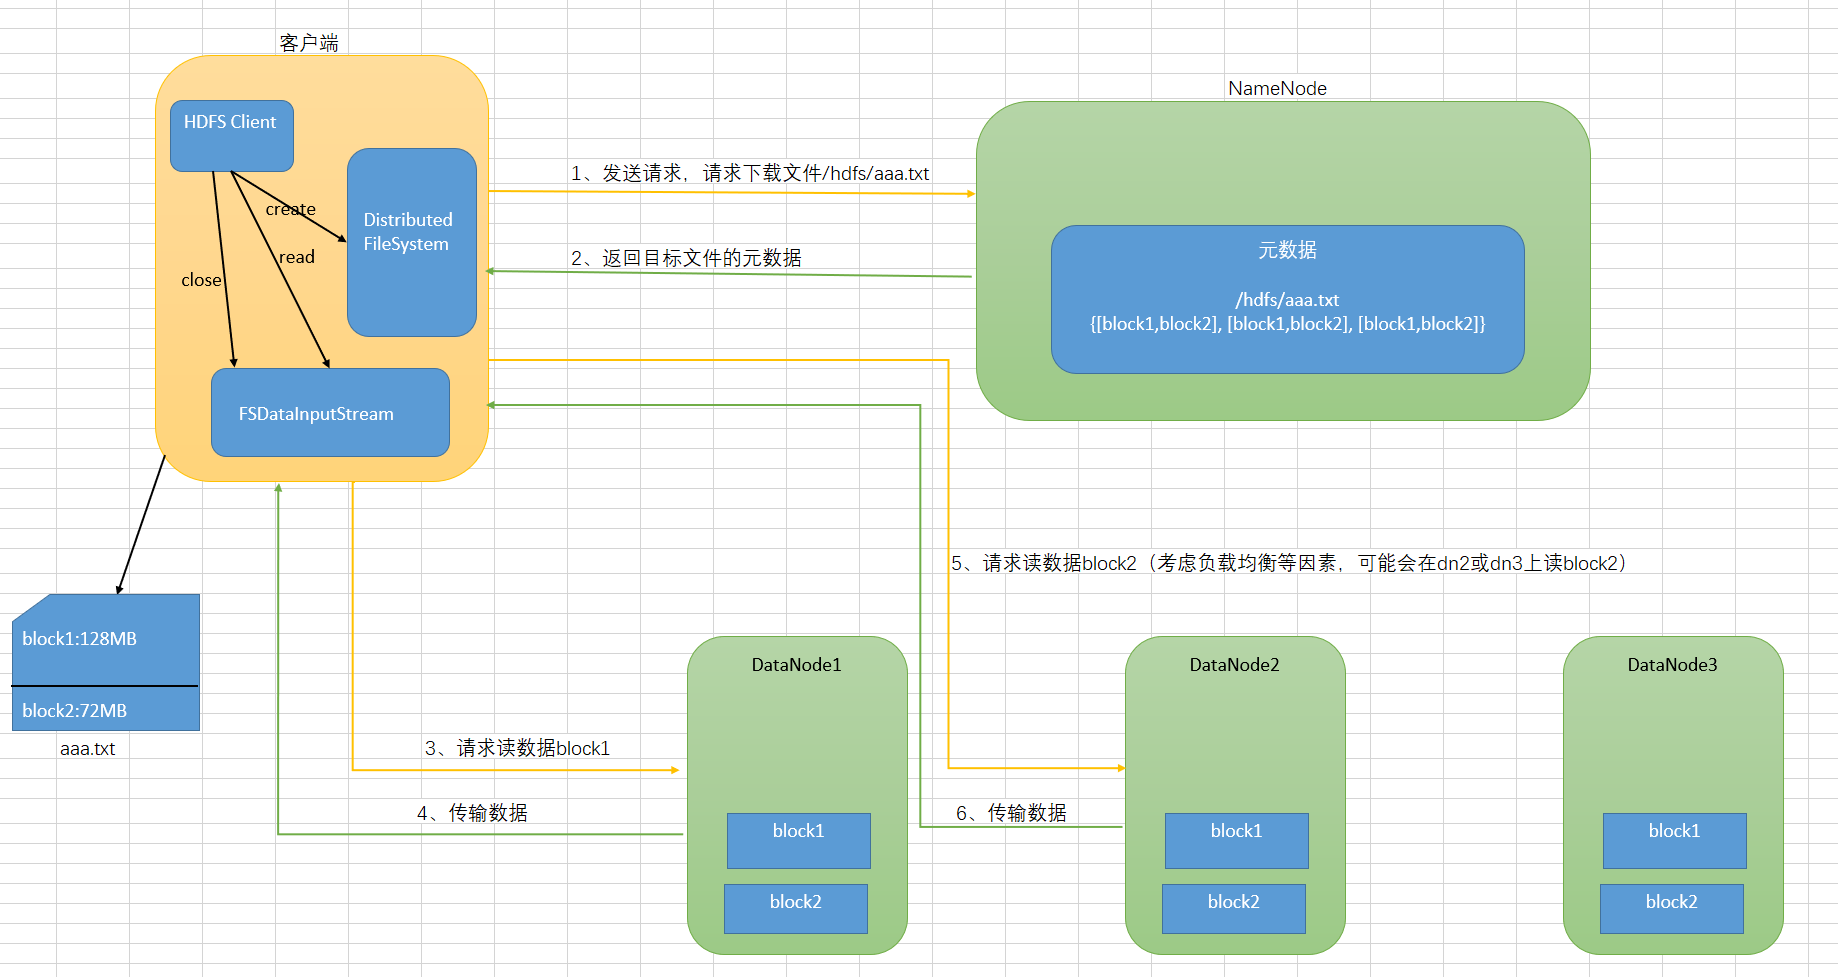The width and height of the screenshot is (1838, 977).
Task: Select the 3、请求读数据block1 label
Action: (517, 748)
